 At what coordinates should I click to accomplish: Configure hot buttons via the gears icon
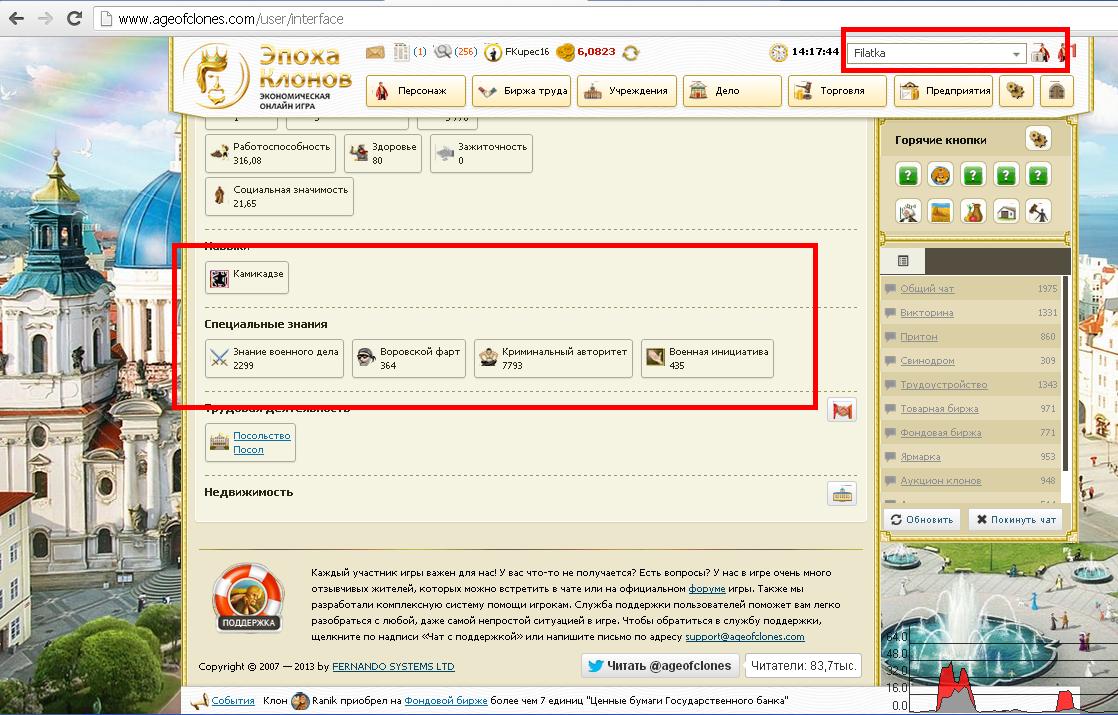(1038, 138)
